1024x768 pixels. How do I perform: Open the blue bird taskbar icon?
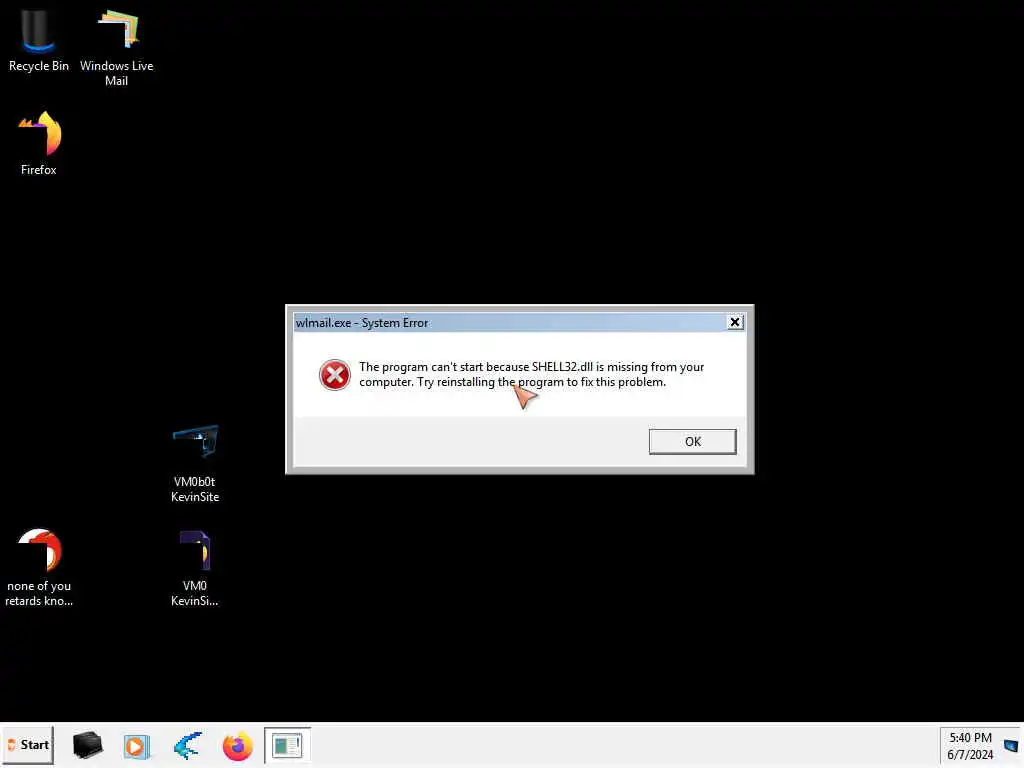187,746
